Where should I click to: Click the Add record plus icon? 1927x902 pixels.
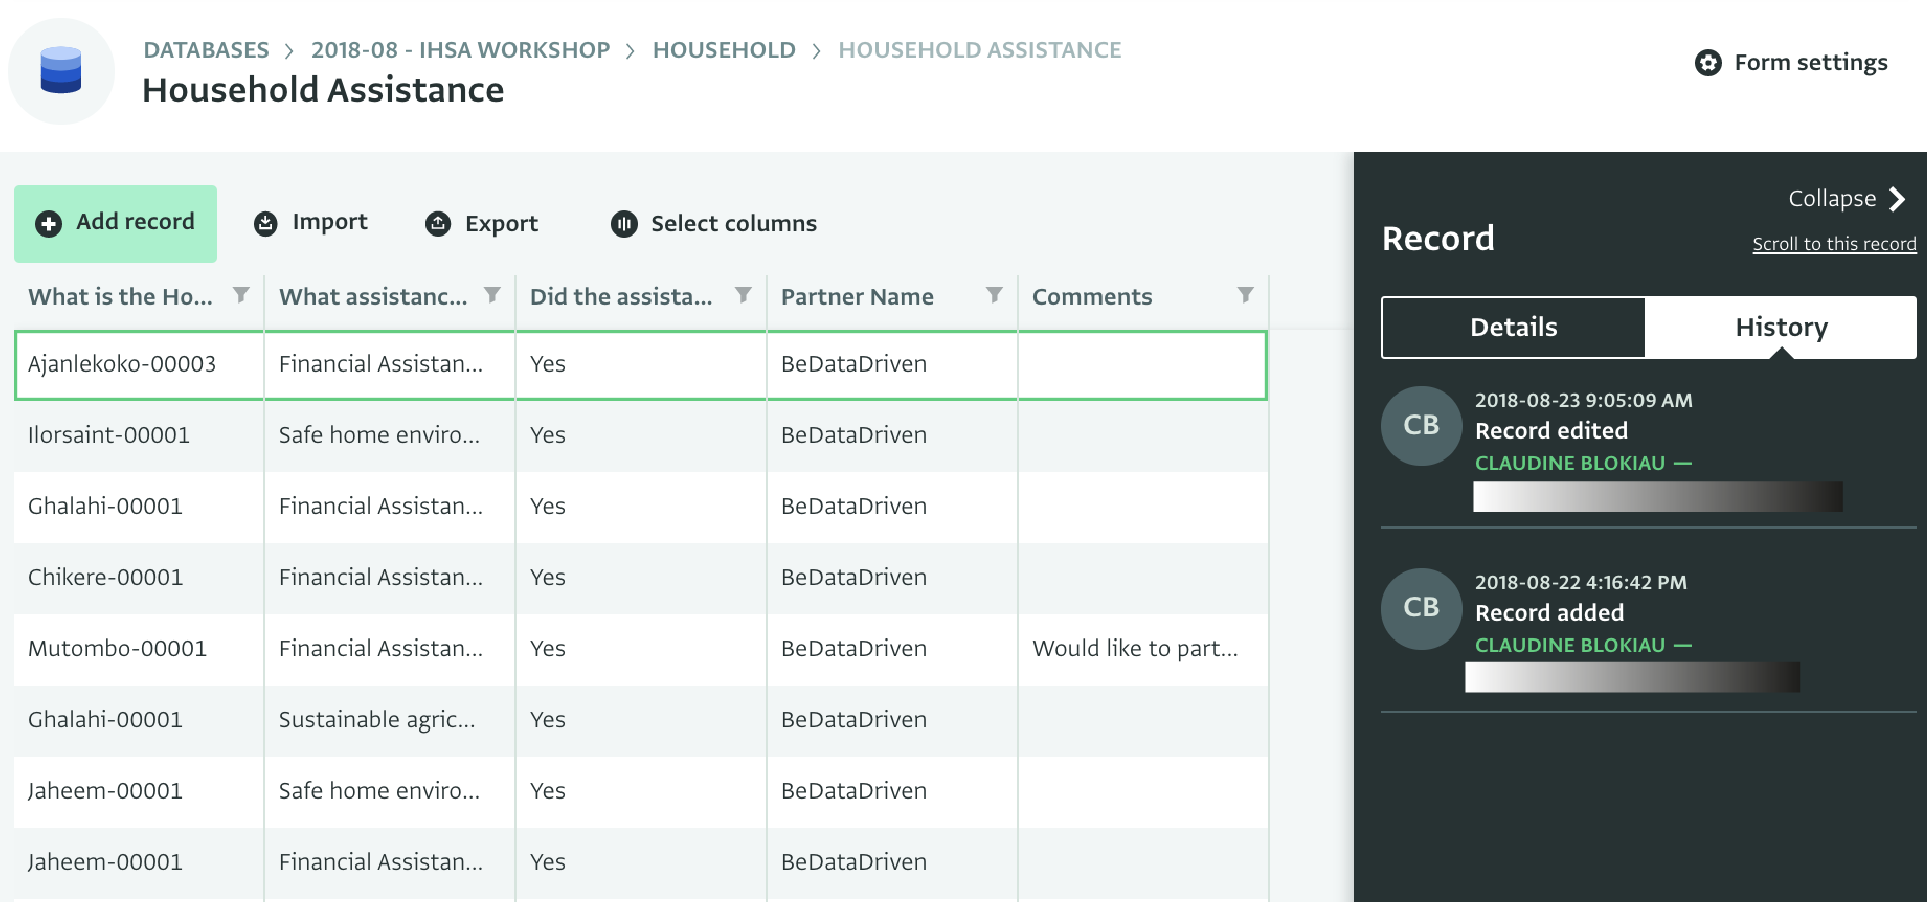[x=48, y=223]
